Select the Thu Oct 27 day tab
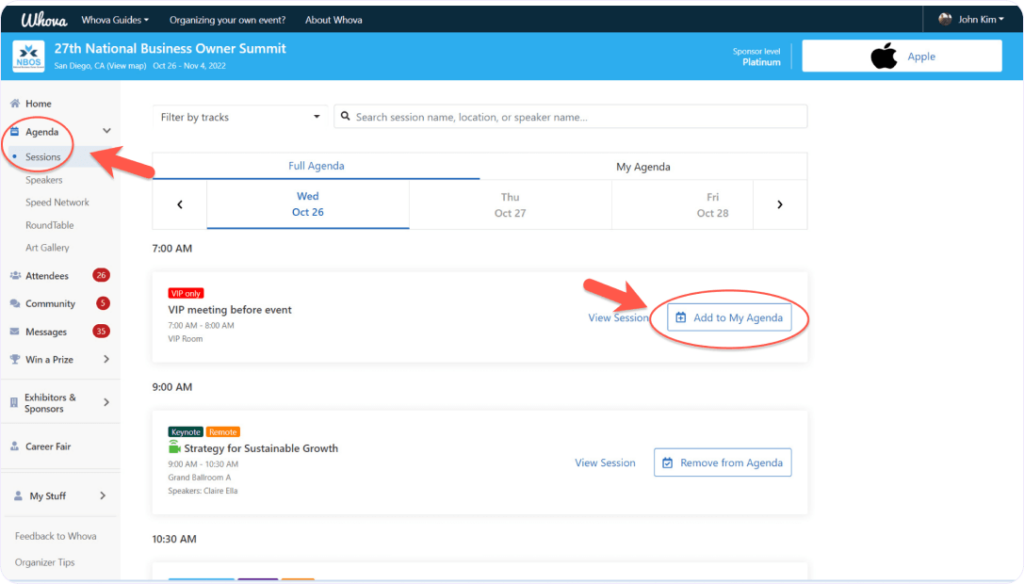 tap(512, 204)
